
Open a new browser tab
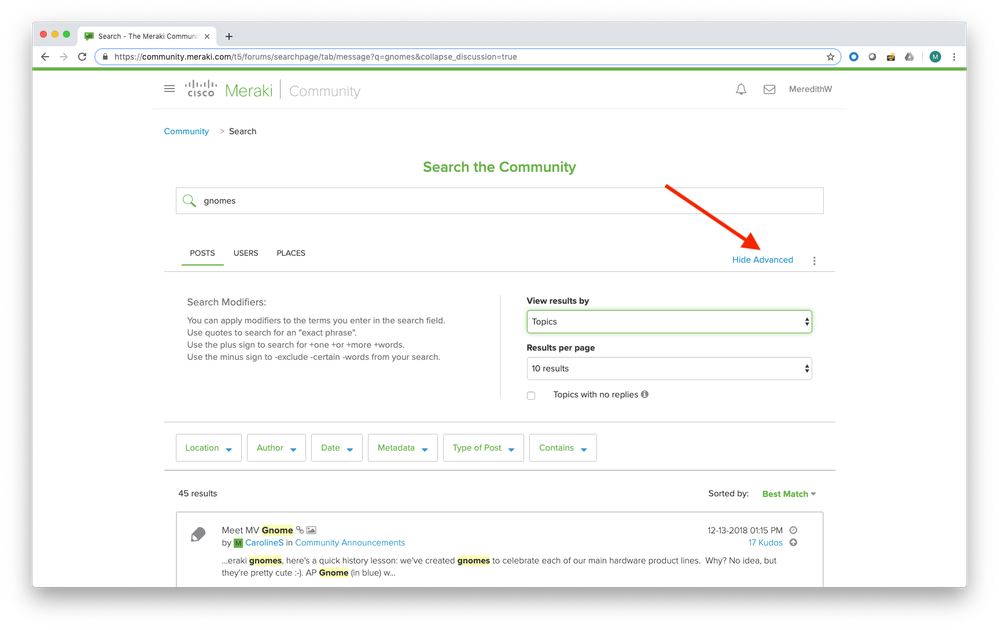point(229,36)
